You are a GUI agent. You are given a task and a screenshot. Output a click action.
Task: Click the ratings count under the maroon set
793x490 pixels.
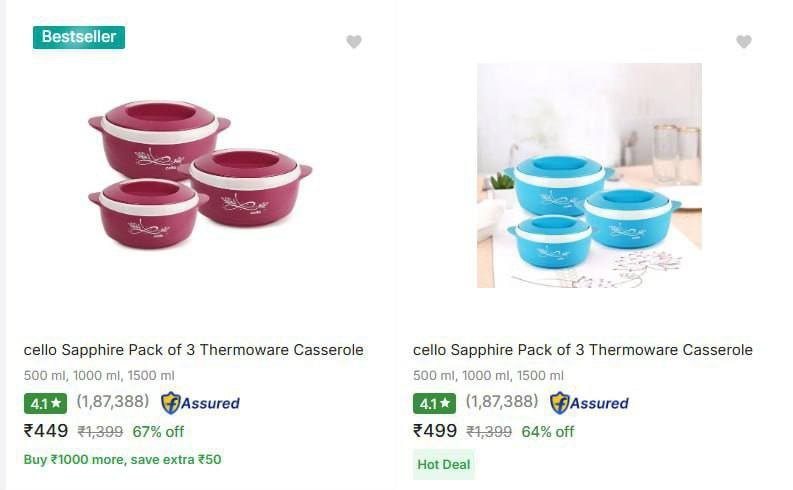click(113, 402)
